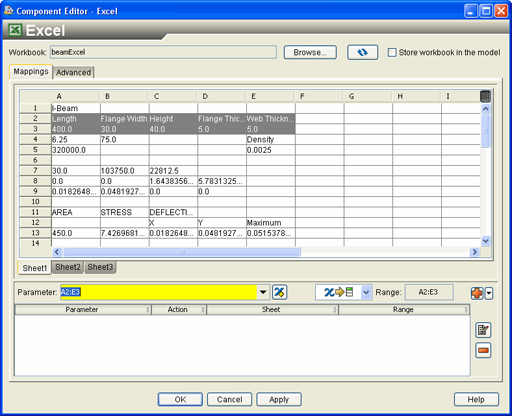This screenshot has width=512, height=416.
Task: Select the cell containing 6.25
Action: (76, 140)
